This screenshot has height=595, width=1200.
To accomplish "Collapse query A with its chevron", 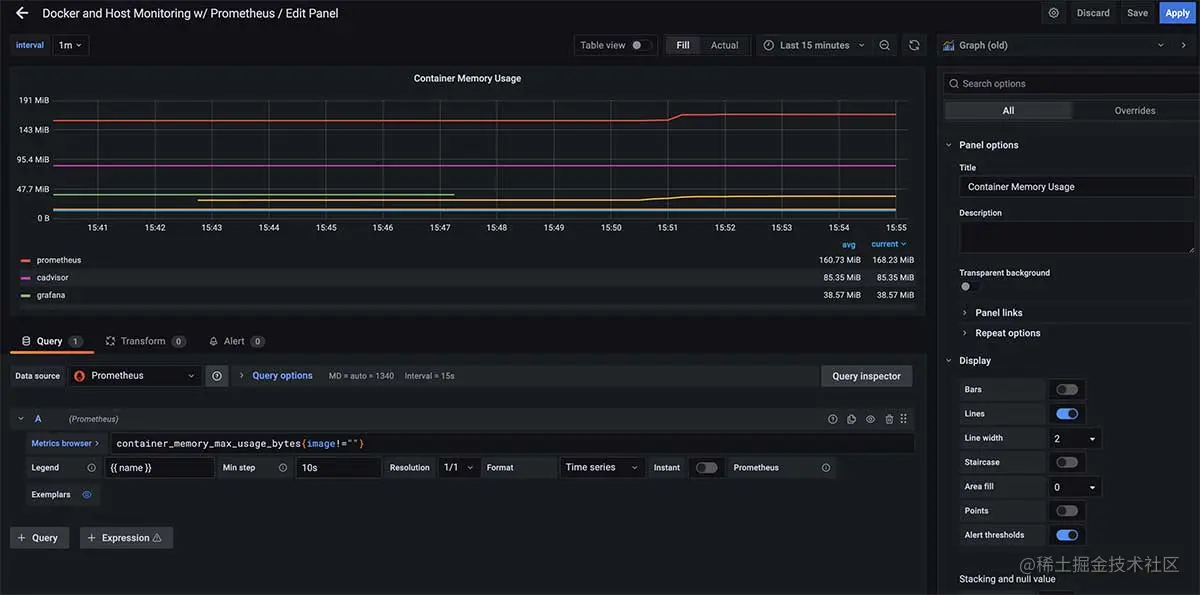I will (x=21, y=419).
